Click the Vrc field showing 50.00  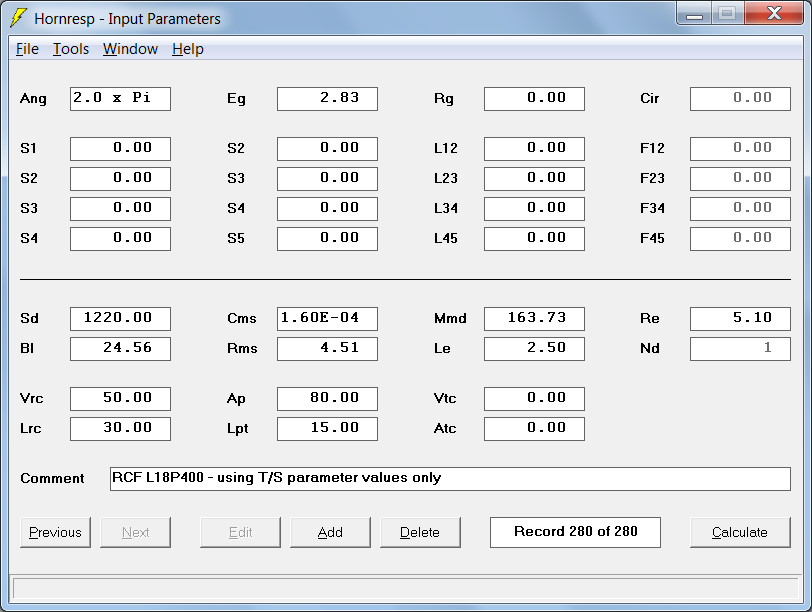[x=120, y=399]
